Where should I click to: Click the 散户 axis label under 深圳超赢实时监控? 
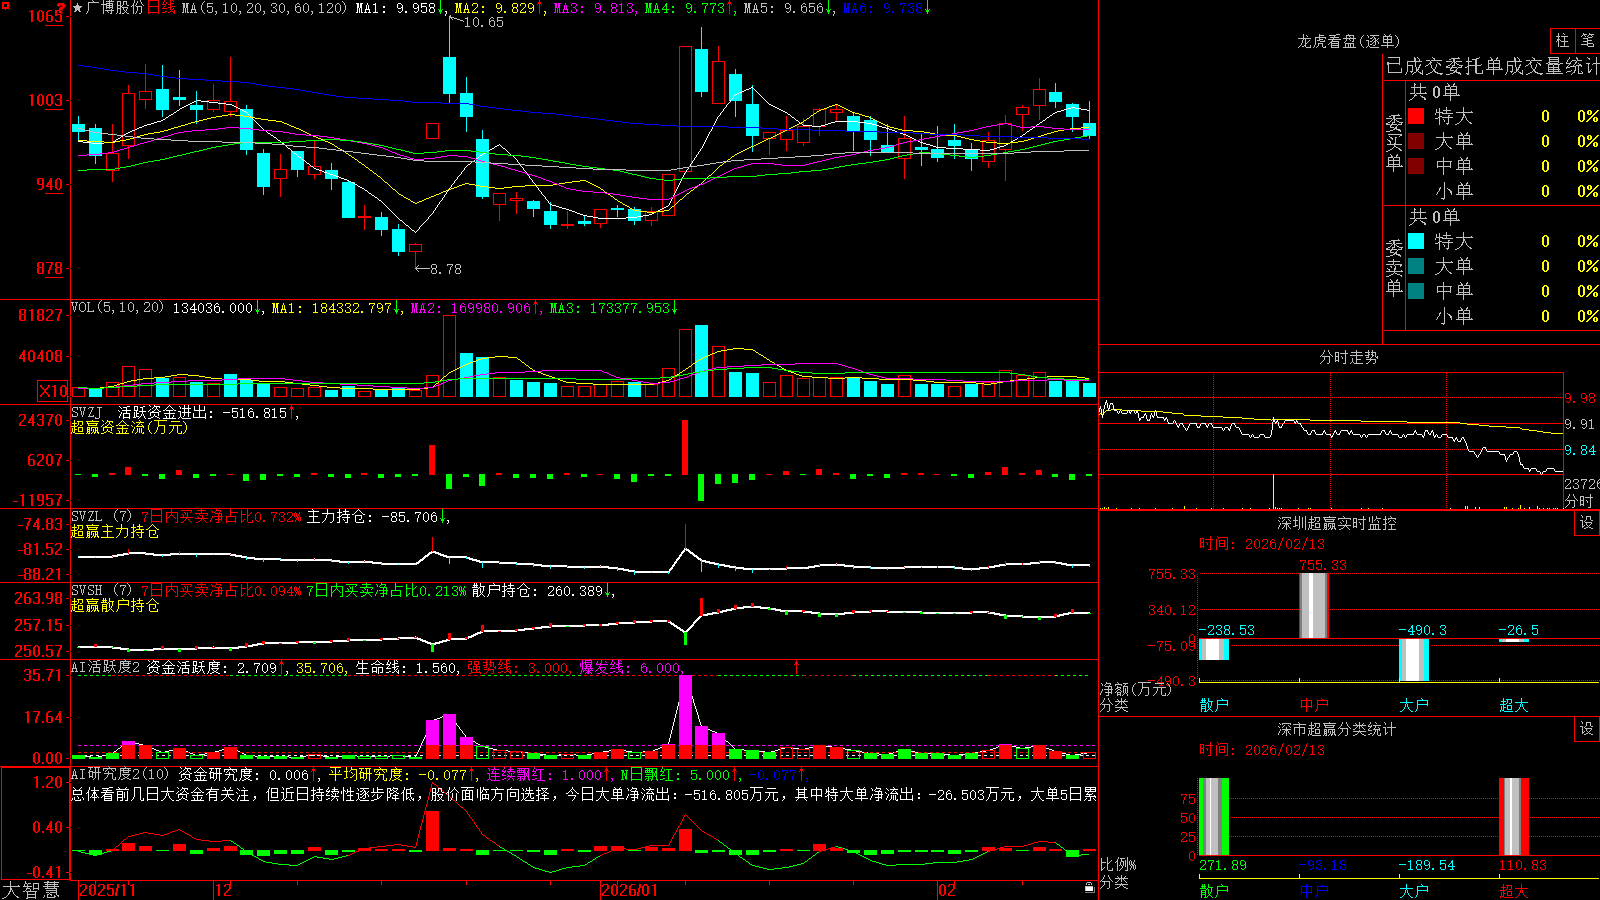pyautogui.click(x=1214, y=705)
